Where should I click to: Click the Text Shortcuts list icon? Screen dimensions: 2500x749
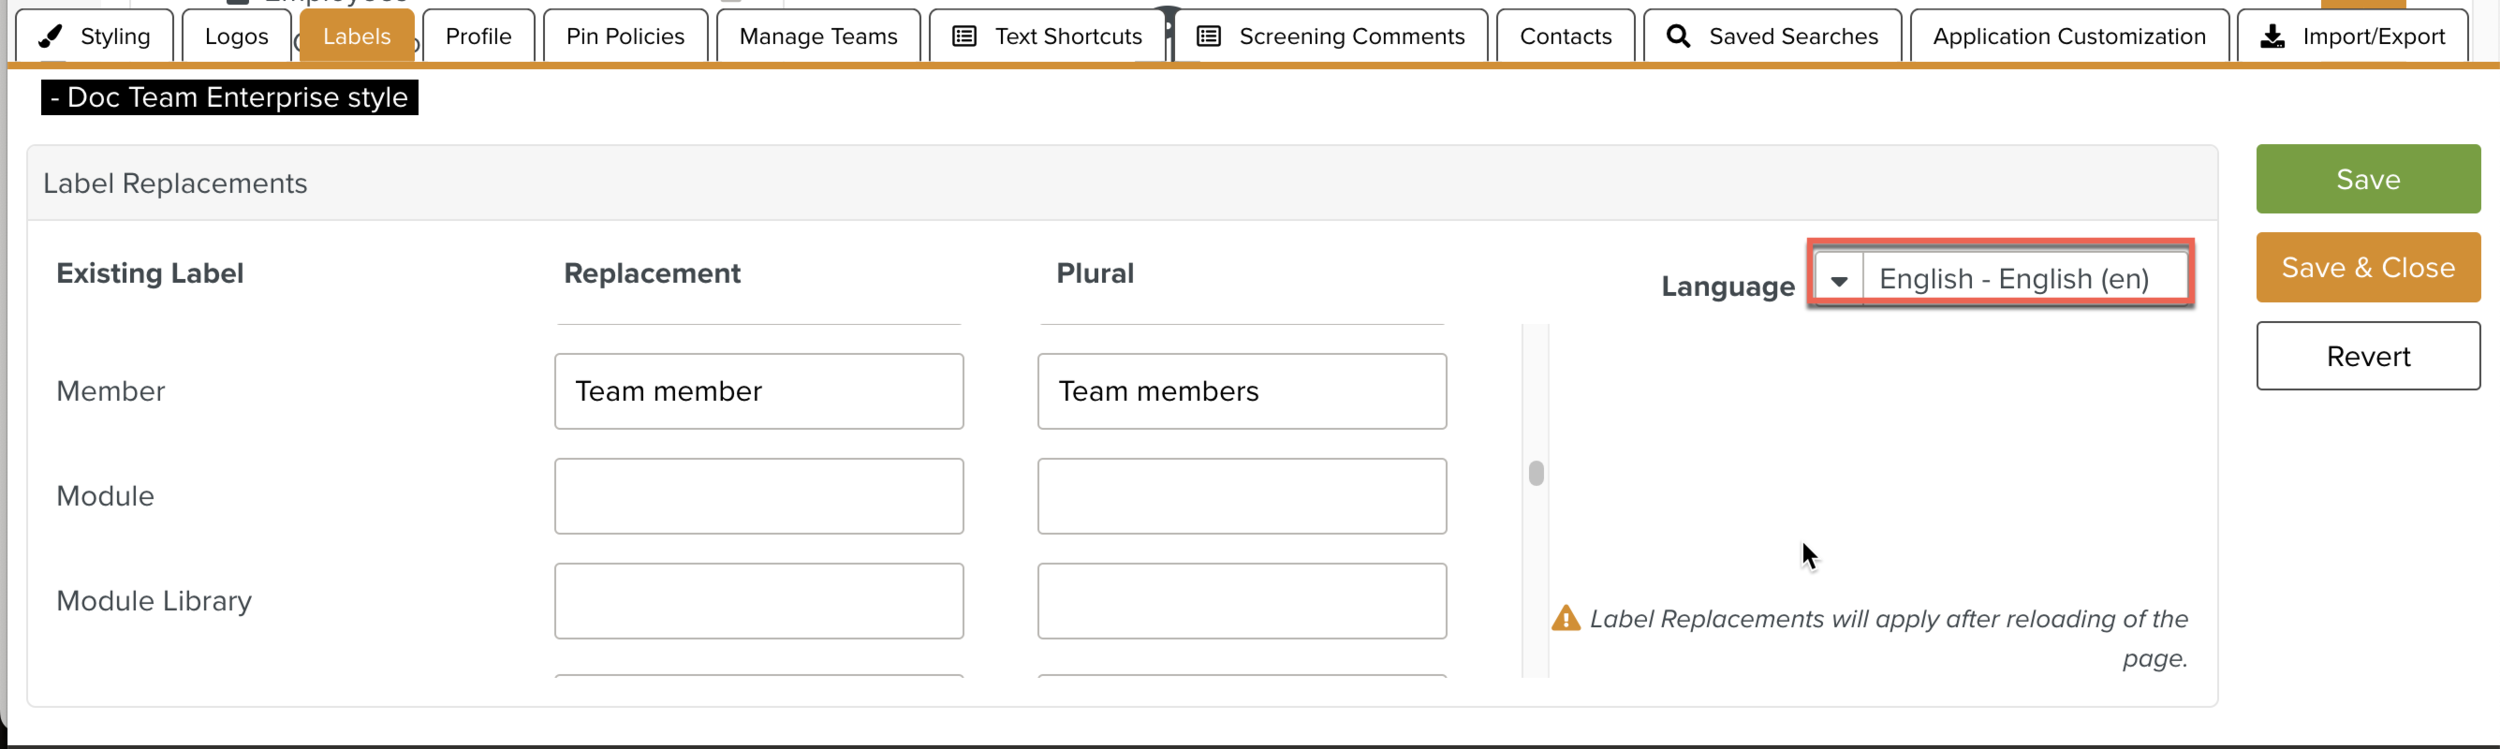click(964, 37)
